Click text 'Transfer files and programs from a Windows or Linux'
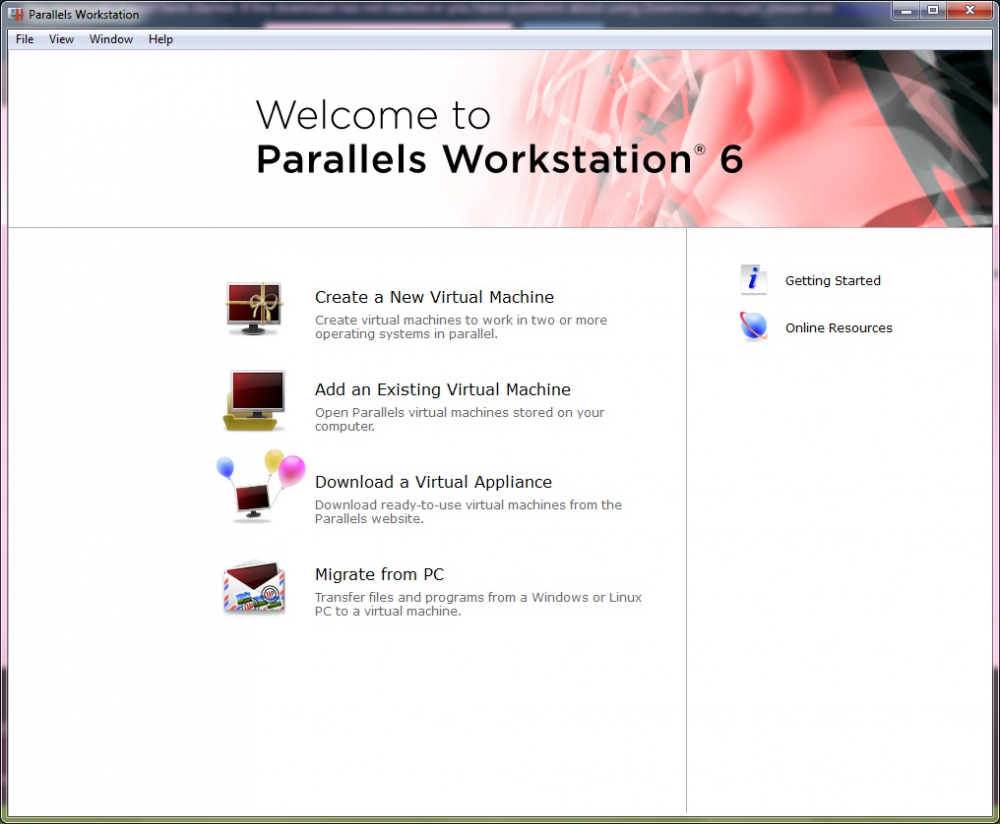 pos(478,598)
